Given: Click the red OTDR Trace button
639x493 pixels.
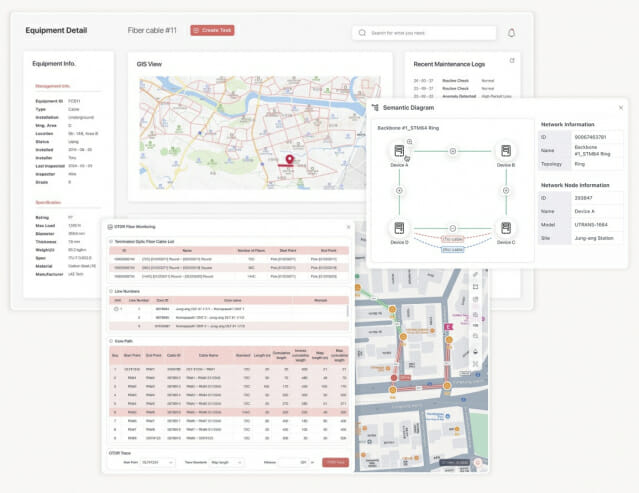Looking at the screenshot, I should pyautogui.click(x=335, y=462).
